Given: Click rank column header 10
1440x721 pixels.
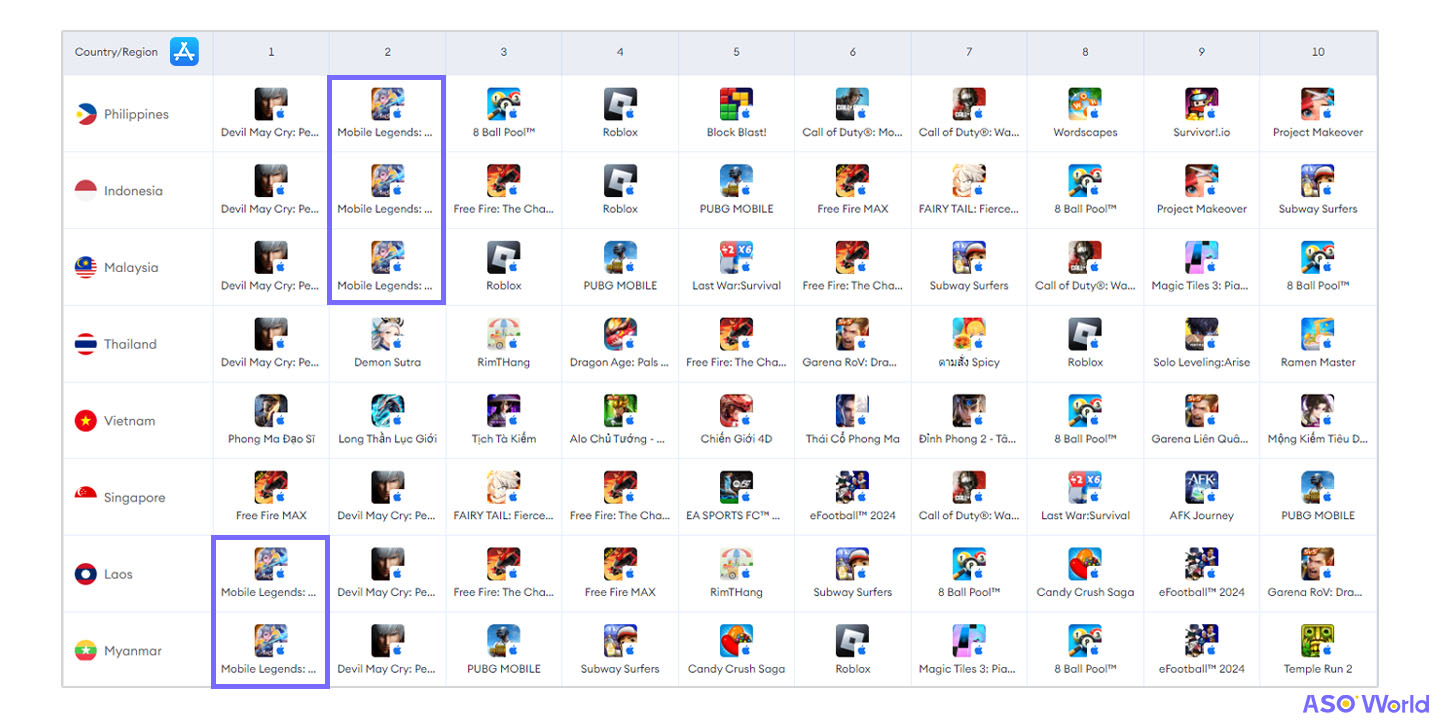Looking at the screenshot, I should click(x=1318, y=52).
